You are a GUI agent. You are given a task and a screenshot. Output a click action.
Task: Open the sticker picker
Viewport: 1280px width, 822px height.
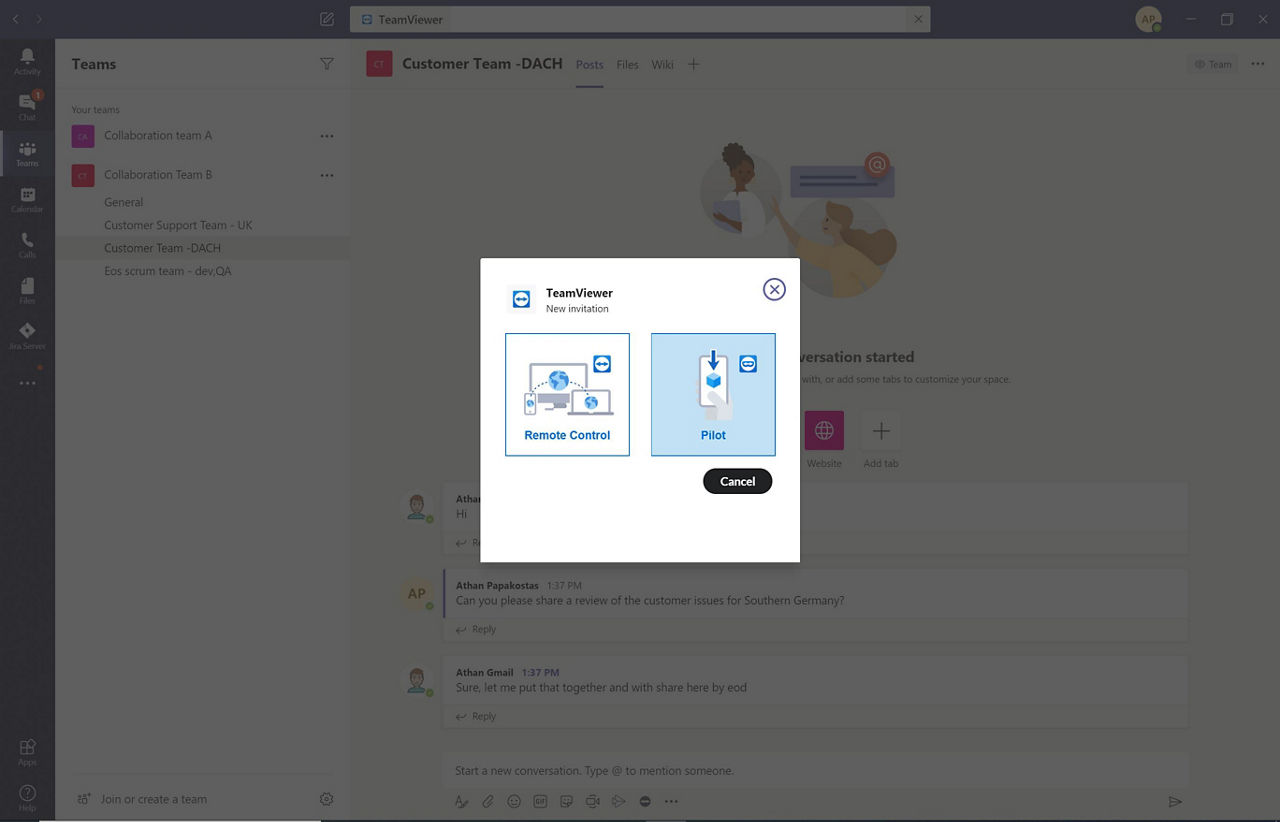(x=566, y=801)
